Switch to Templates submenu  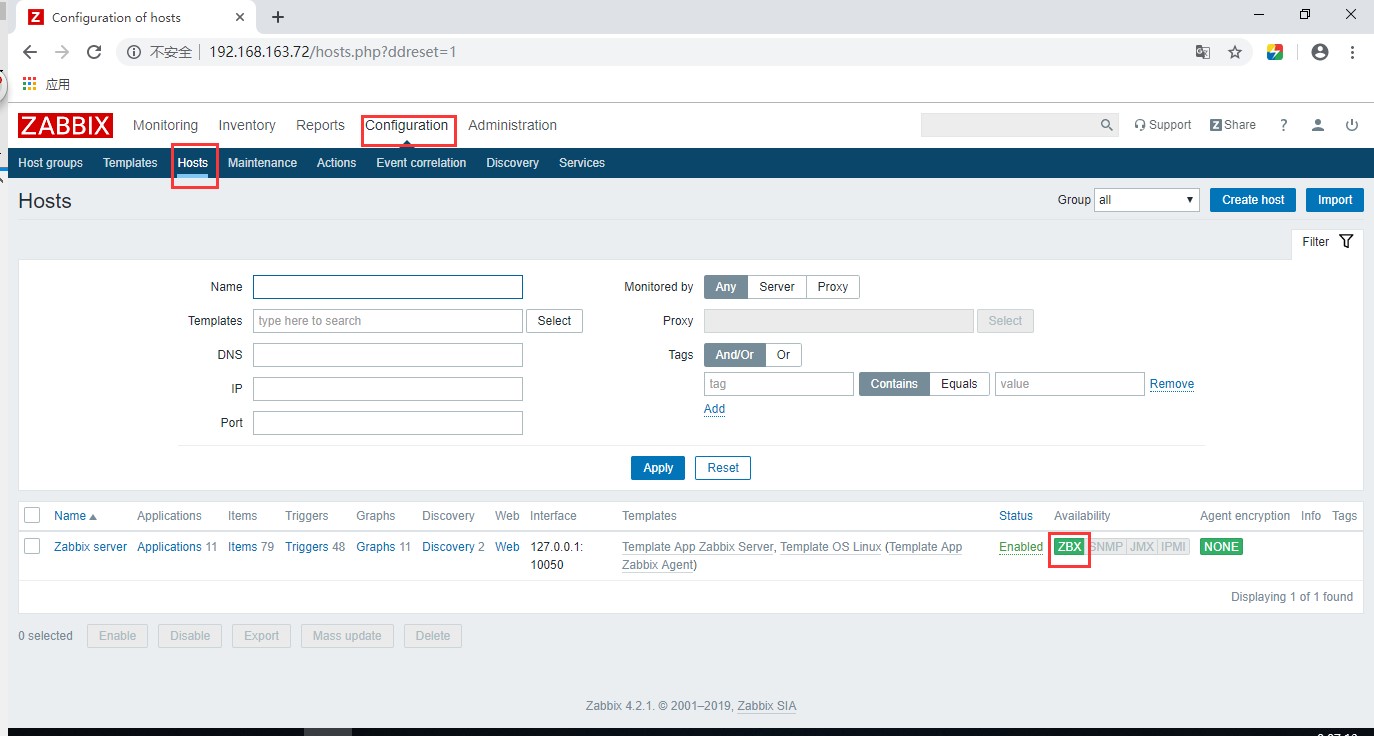130,163
